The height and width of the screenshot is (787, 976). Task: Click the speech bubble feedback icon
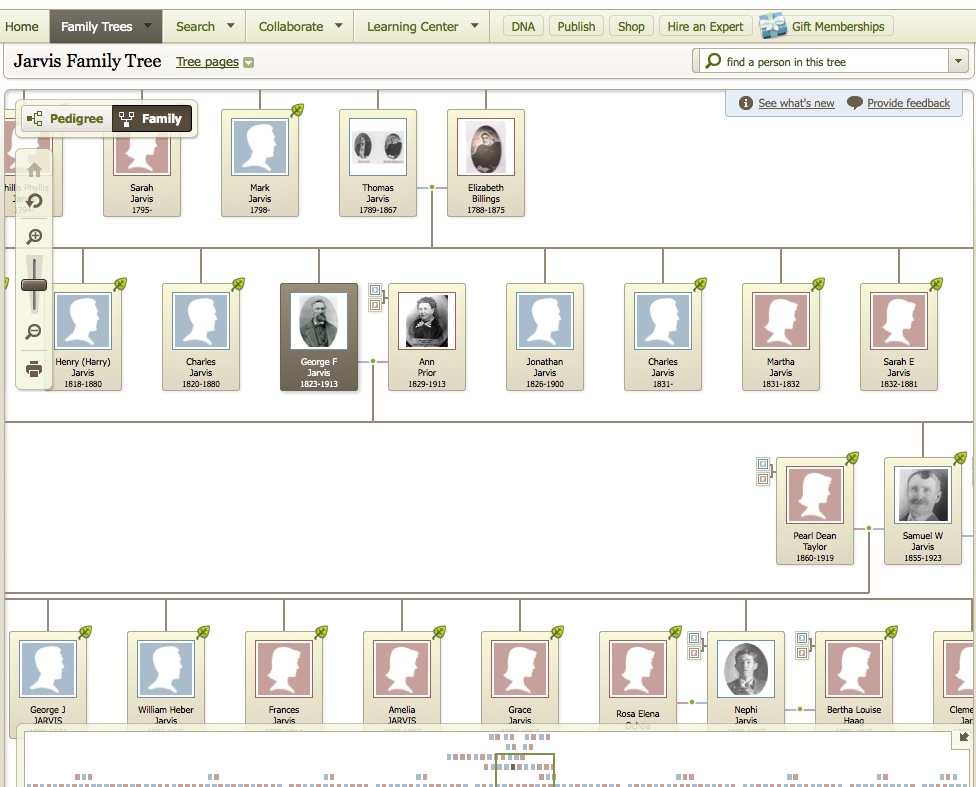855,103
